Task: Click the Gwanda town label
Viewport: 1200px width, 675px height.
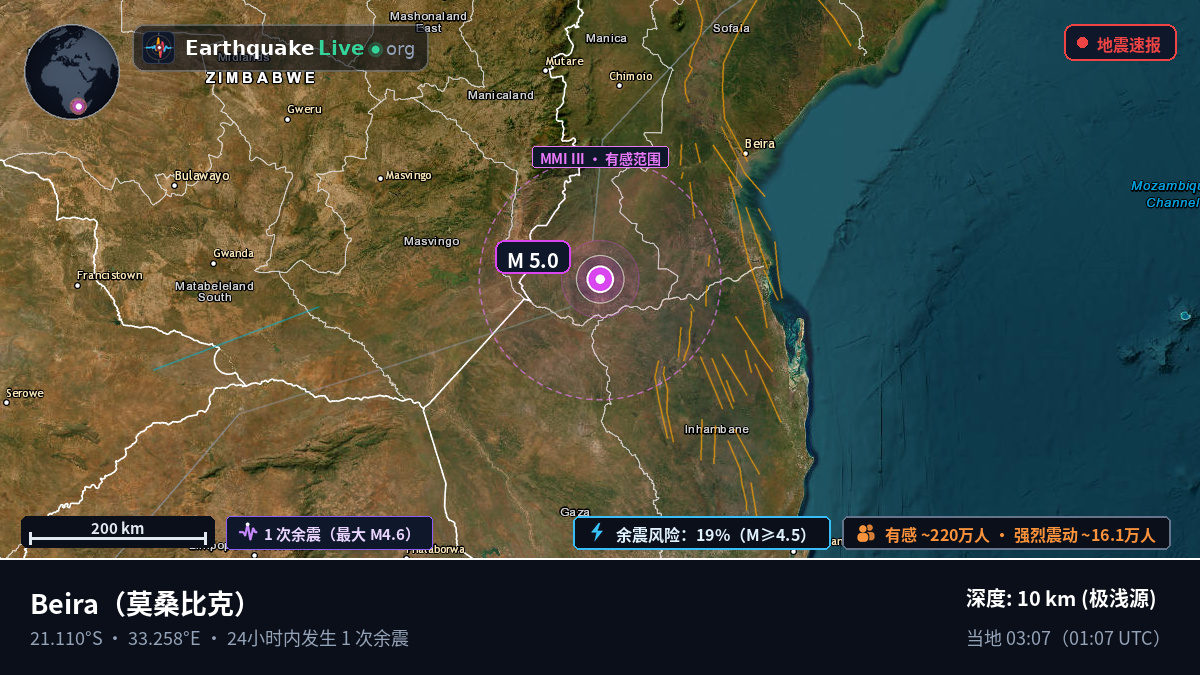Action: tap(233, 253)
